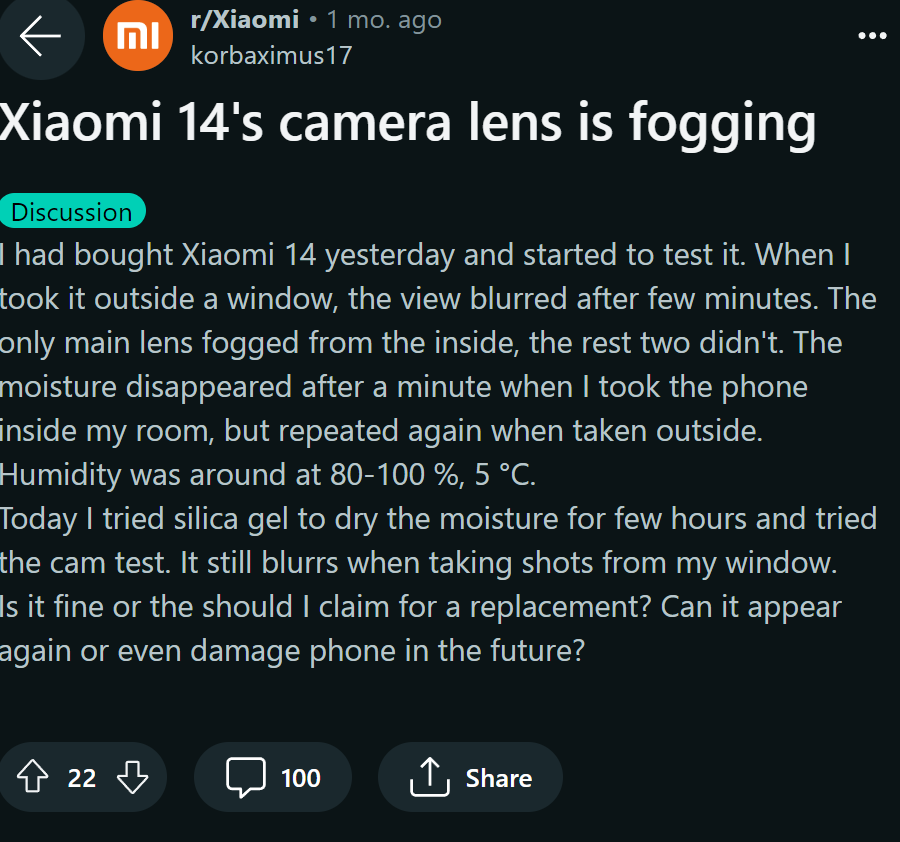Screen dimensions: 900x842
Task: Open the Xiaomi subreddit avatar logo
Action: coord(138,37)
